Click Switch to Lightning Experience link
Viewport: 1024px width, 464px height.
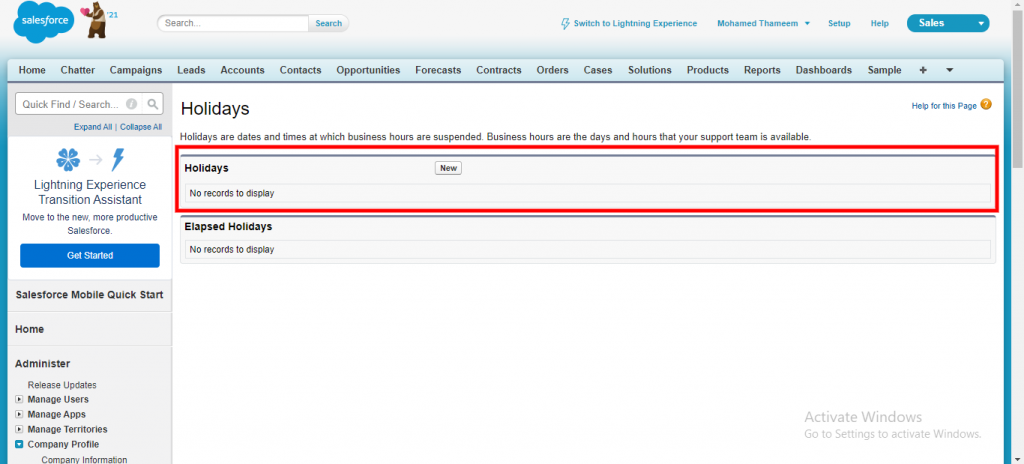[x=635, y=24]
